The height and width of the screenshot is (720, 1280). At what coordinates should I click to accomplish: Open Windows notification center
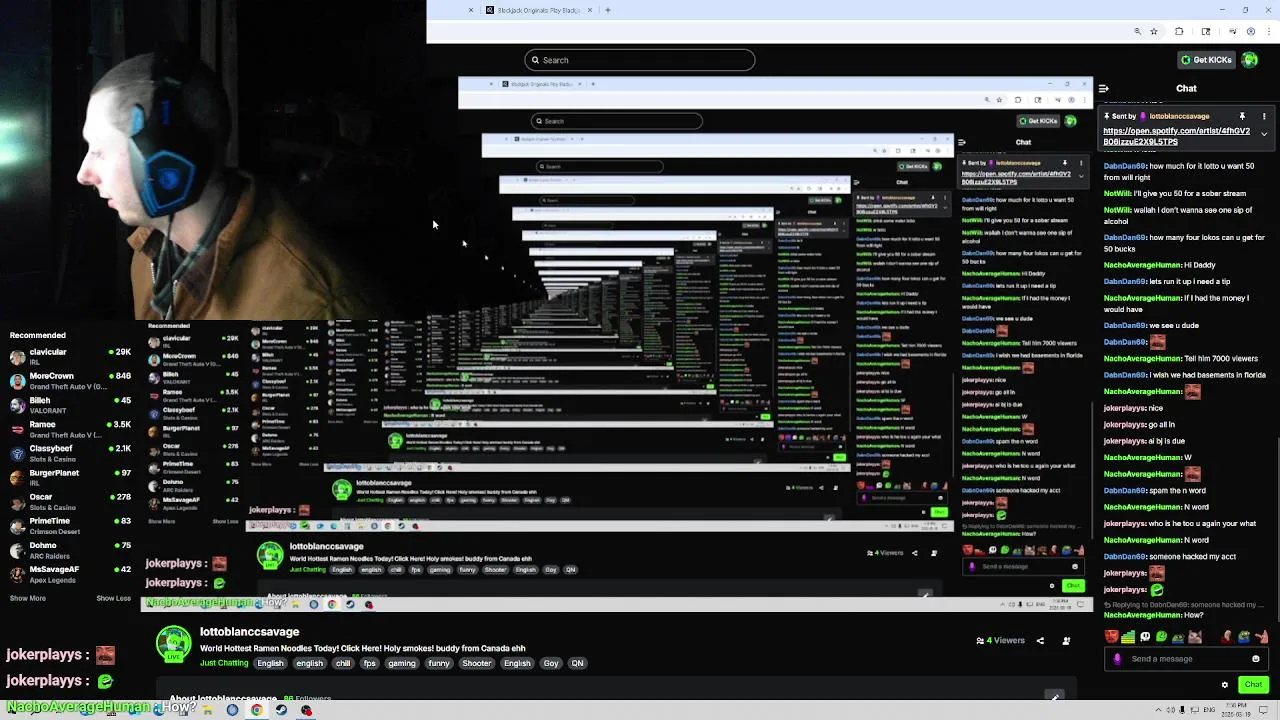coord(1264,711)
